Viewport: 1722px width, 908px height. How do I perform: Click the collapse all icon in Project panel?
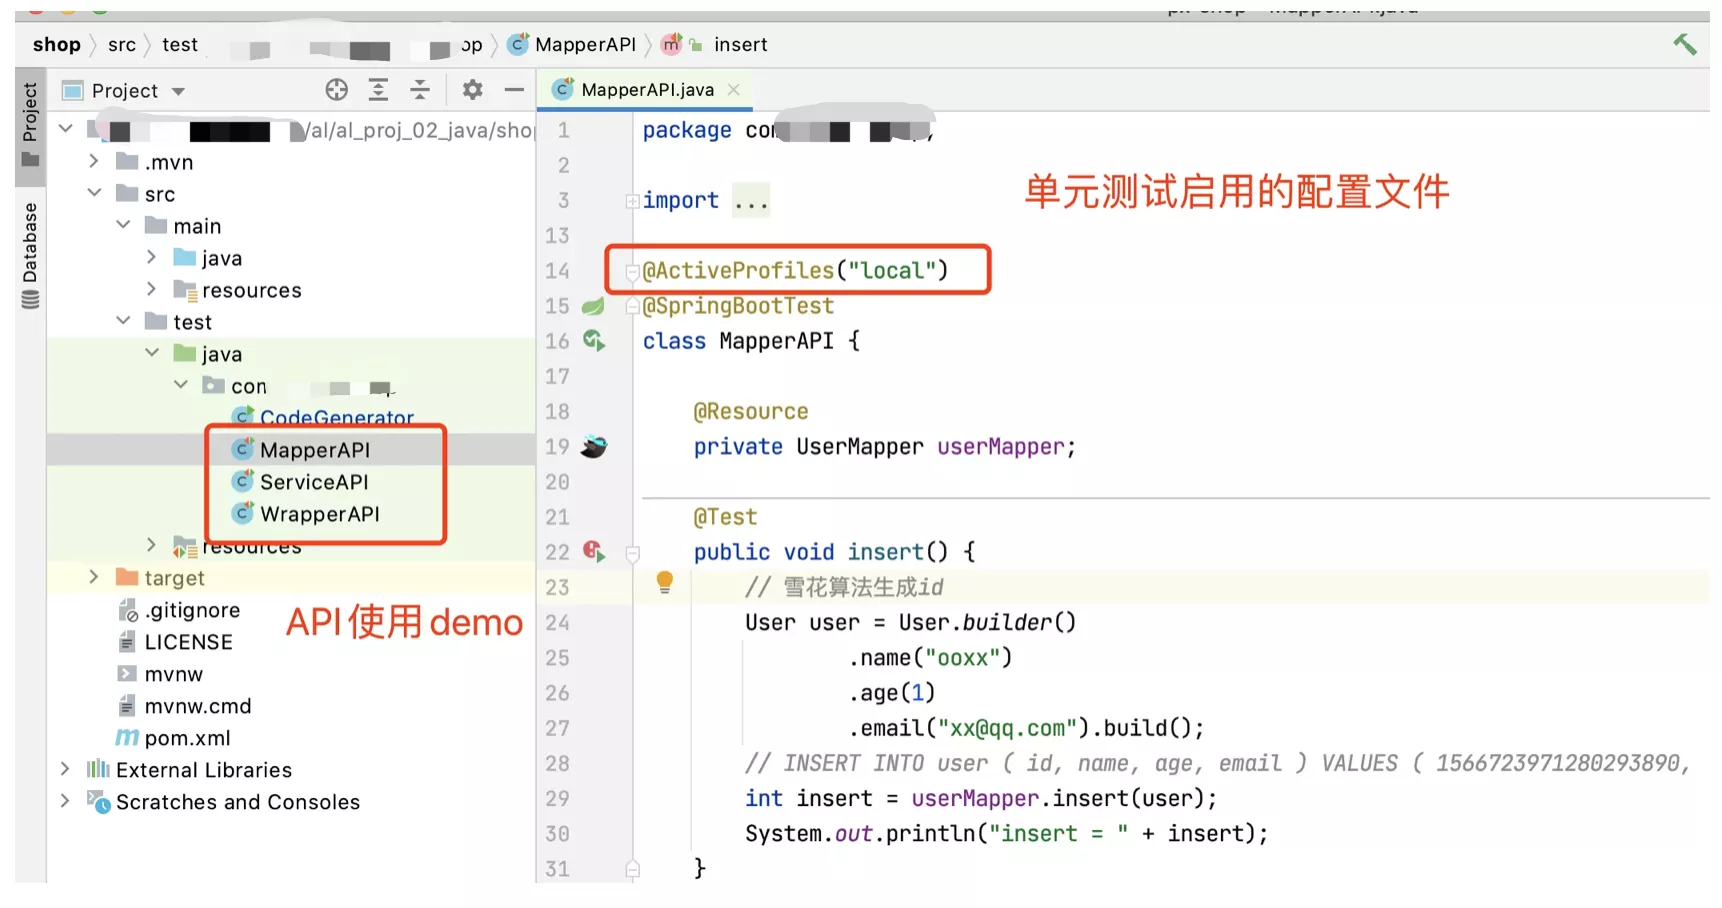(420, 90)
